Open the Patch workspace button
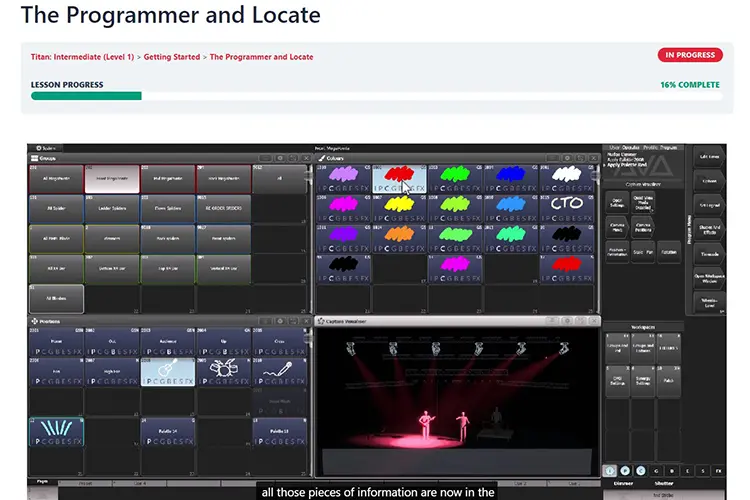The height and width of the screenshot is (500, 750). [x=669, y=381]
